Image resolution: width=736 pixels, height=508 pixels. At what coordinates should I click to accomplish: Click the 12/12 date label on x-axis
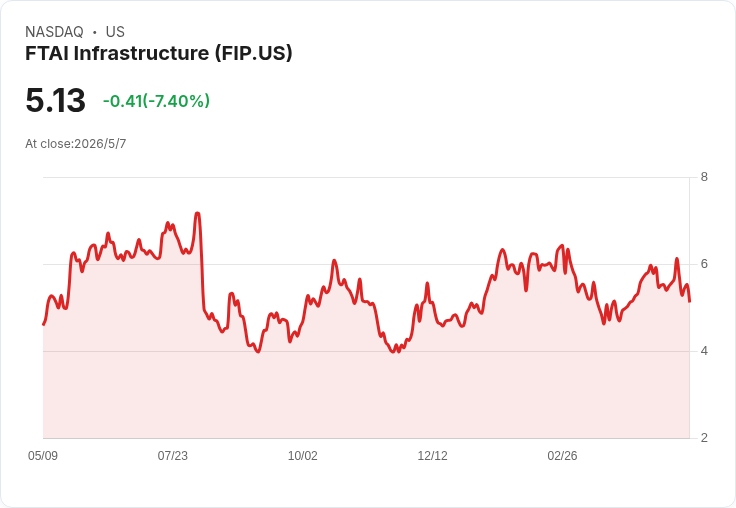432,456
